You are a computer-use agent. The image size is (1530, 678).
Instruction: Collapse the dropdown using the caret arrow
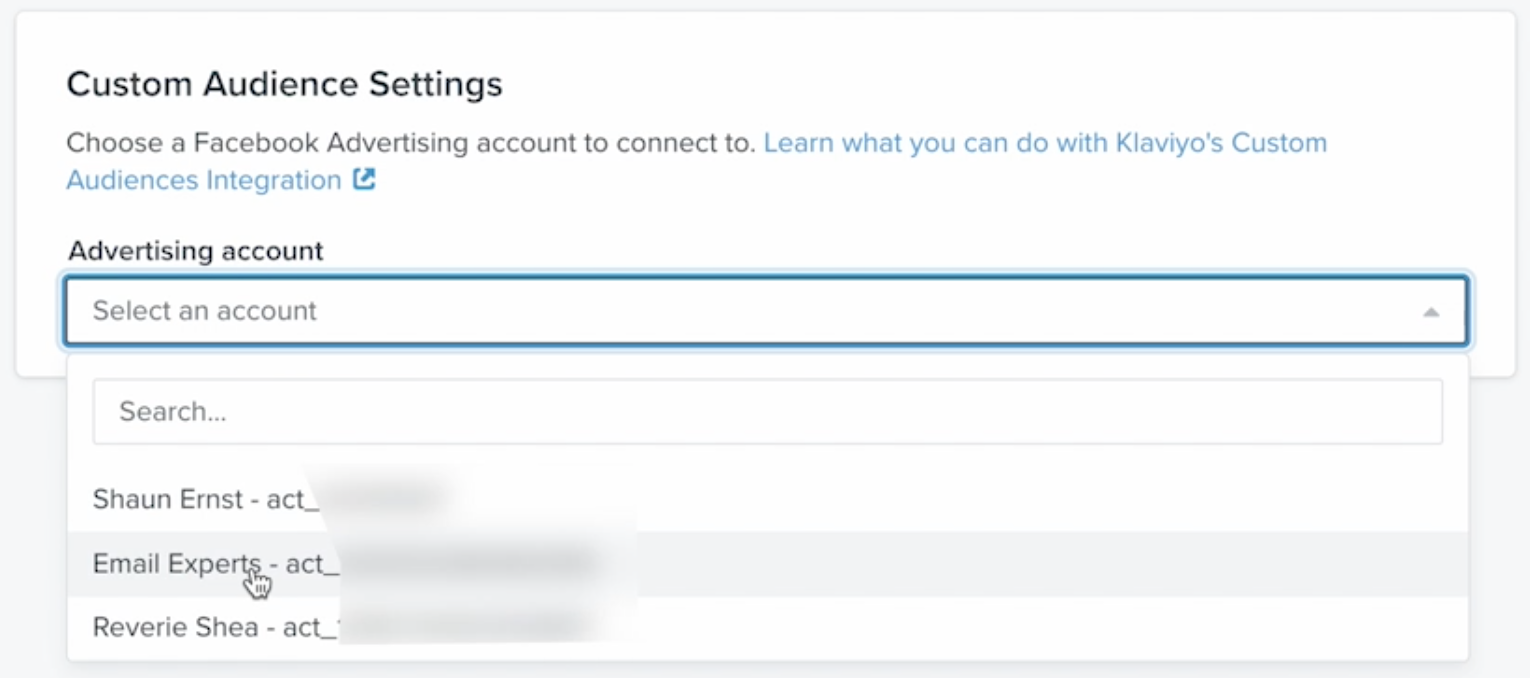point(1431,312)
